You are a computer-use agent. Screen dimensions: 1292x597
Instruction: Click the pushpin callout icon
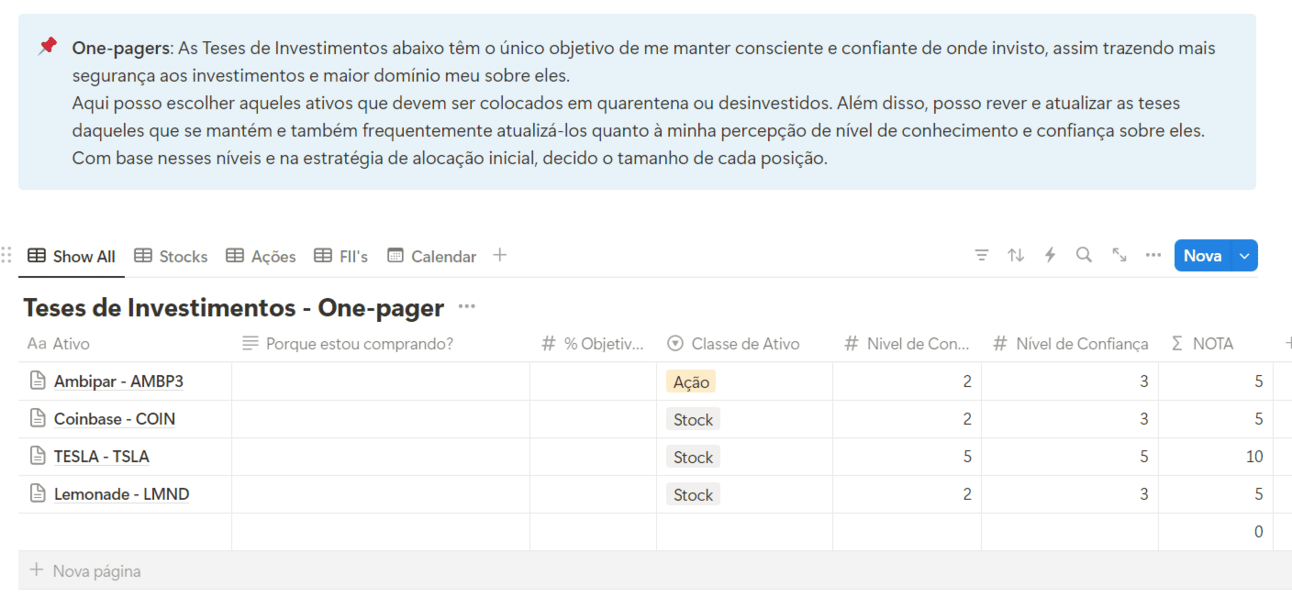tap(47, 46)
